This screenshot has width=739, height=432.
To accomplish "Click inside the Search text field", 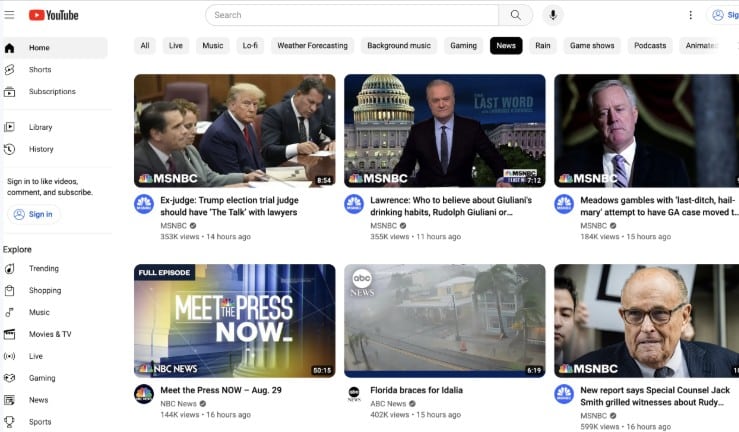I will (352, 15).
